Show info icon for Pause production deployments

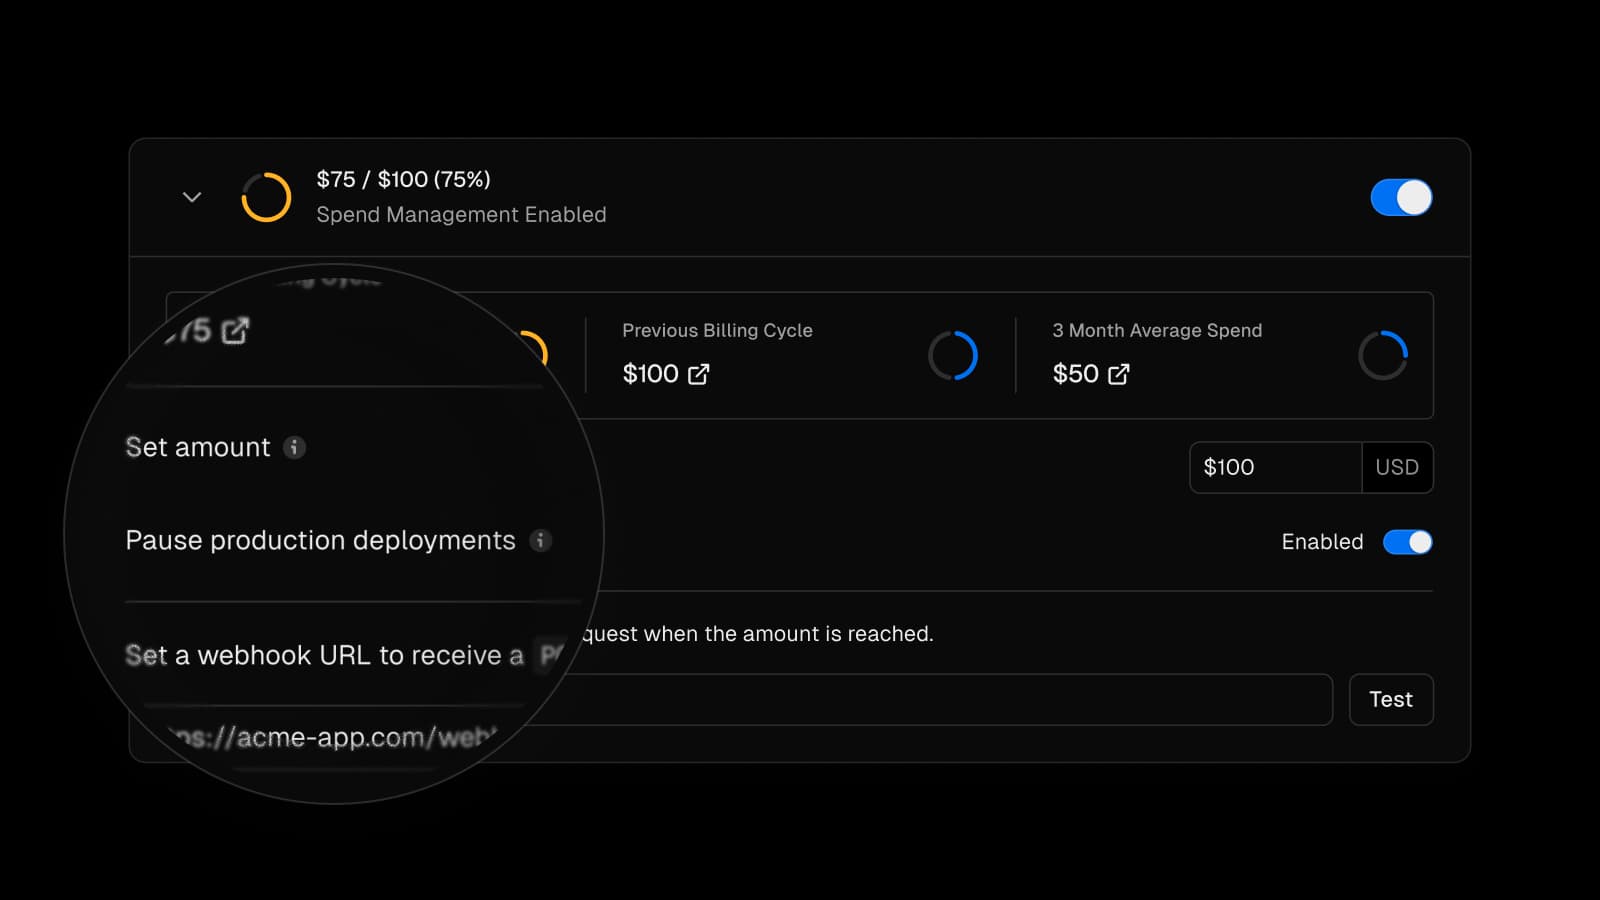(x=540, y=540)
